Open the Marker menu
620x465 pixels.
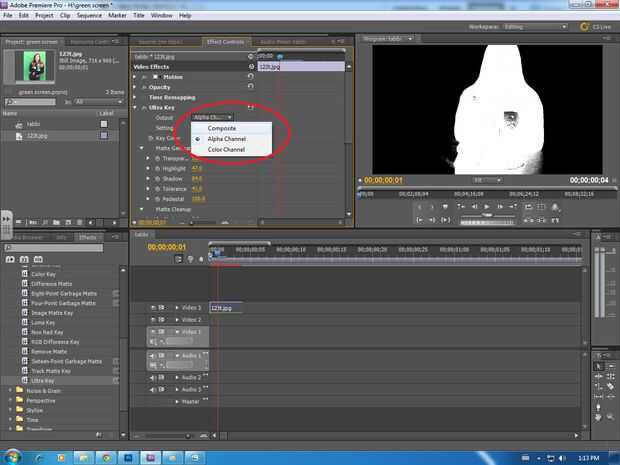[x=117, y=15]
